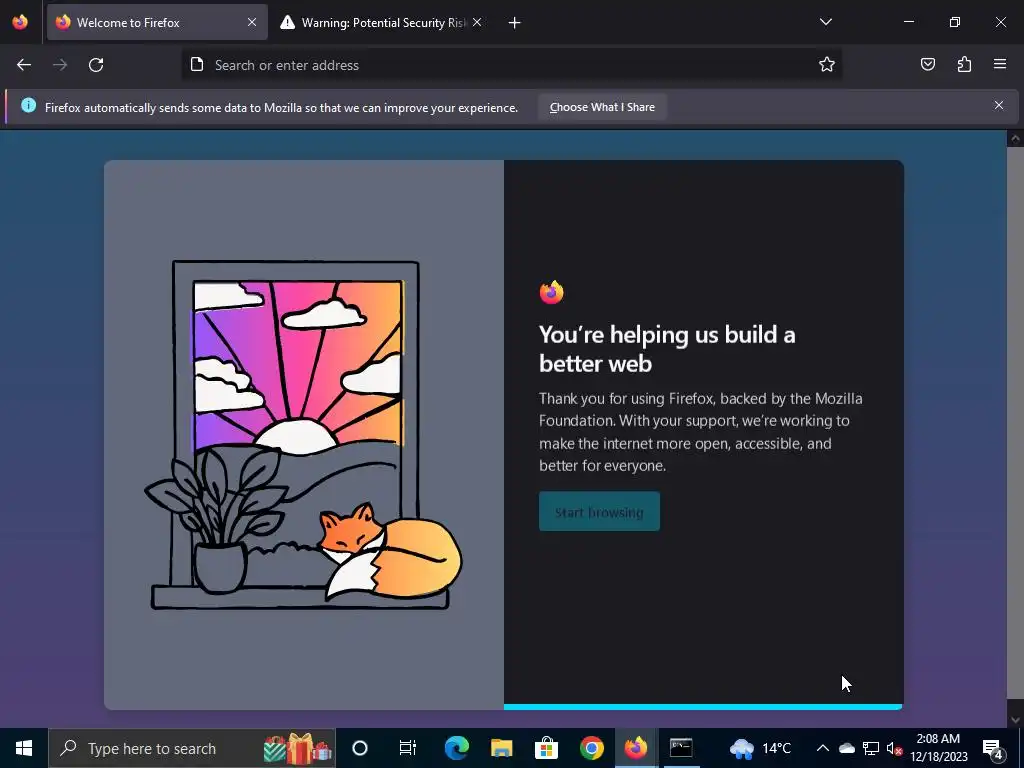Viewport: 1024px width, 768px height.
Task: Open Save to Pocket
Action: point(928,64)
